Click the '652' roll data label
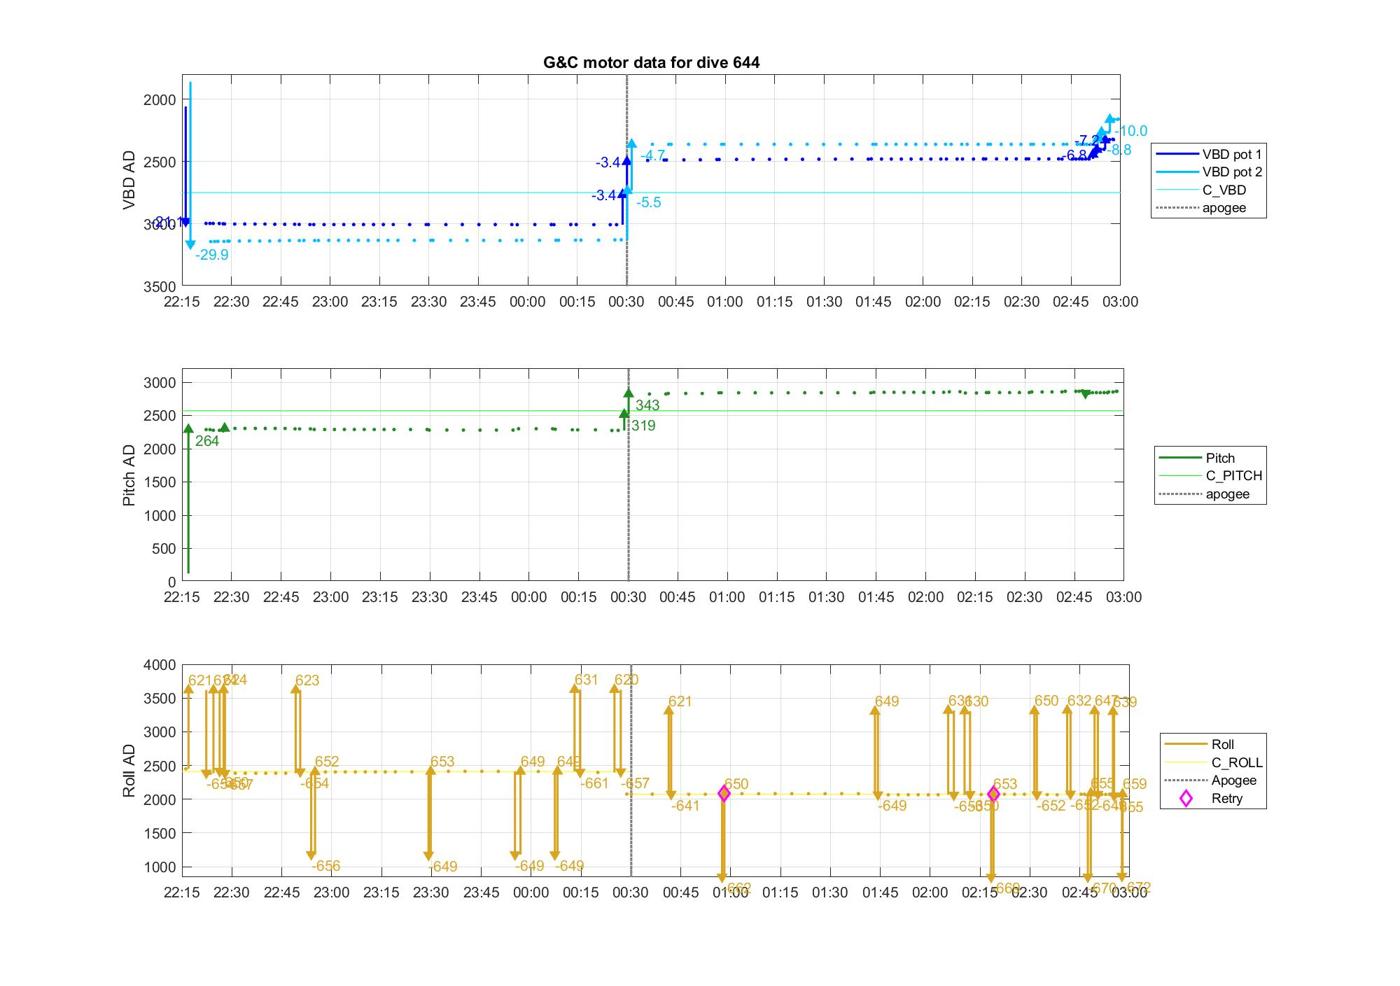This screenshot has width=1400, height=986. tap(327, 762)
